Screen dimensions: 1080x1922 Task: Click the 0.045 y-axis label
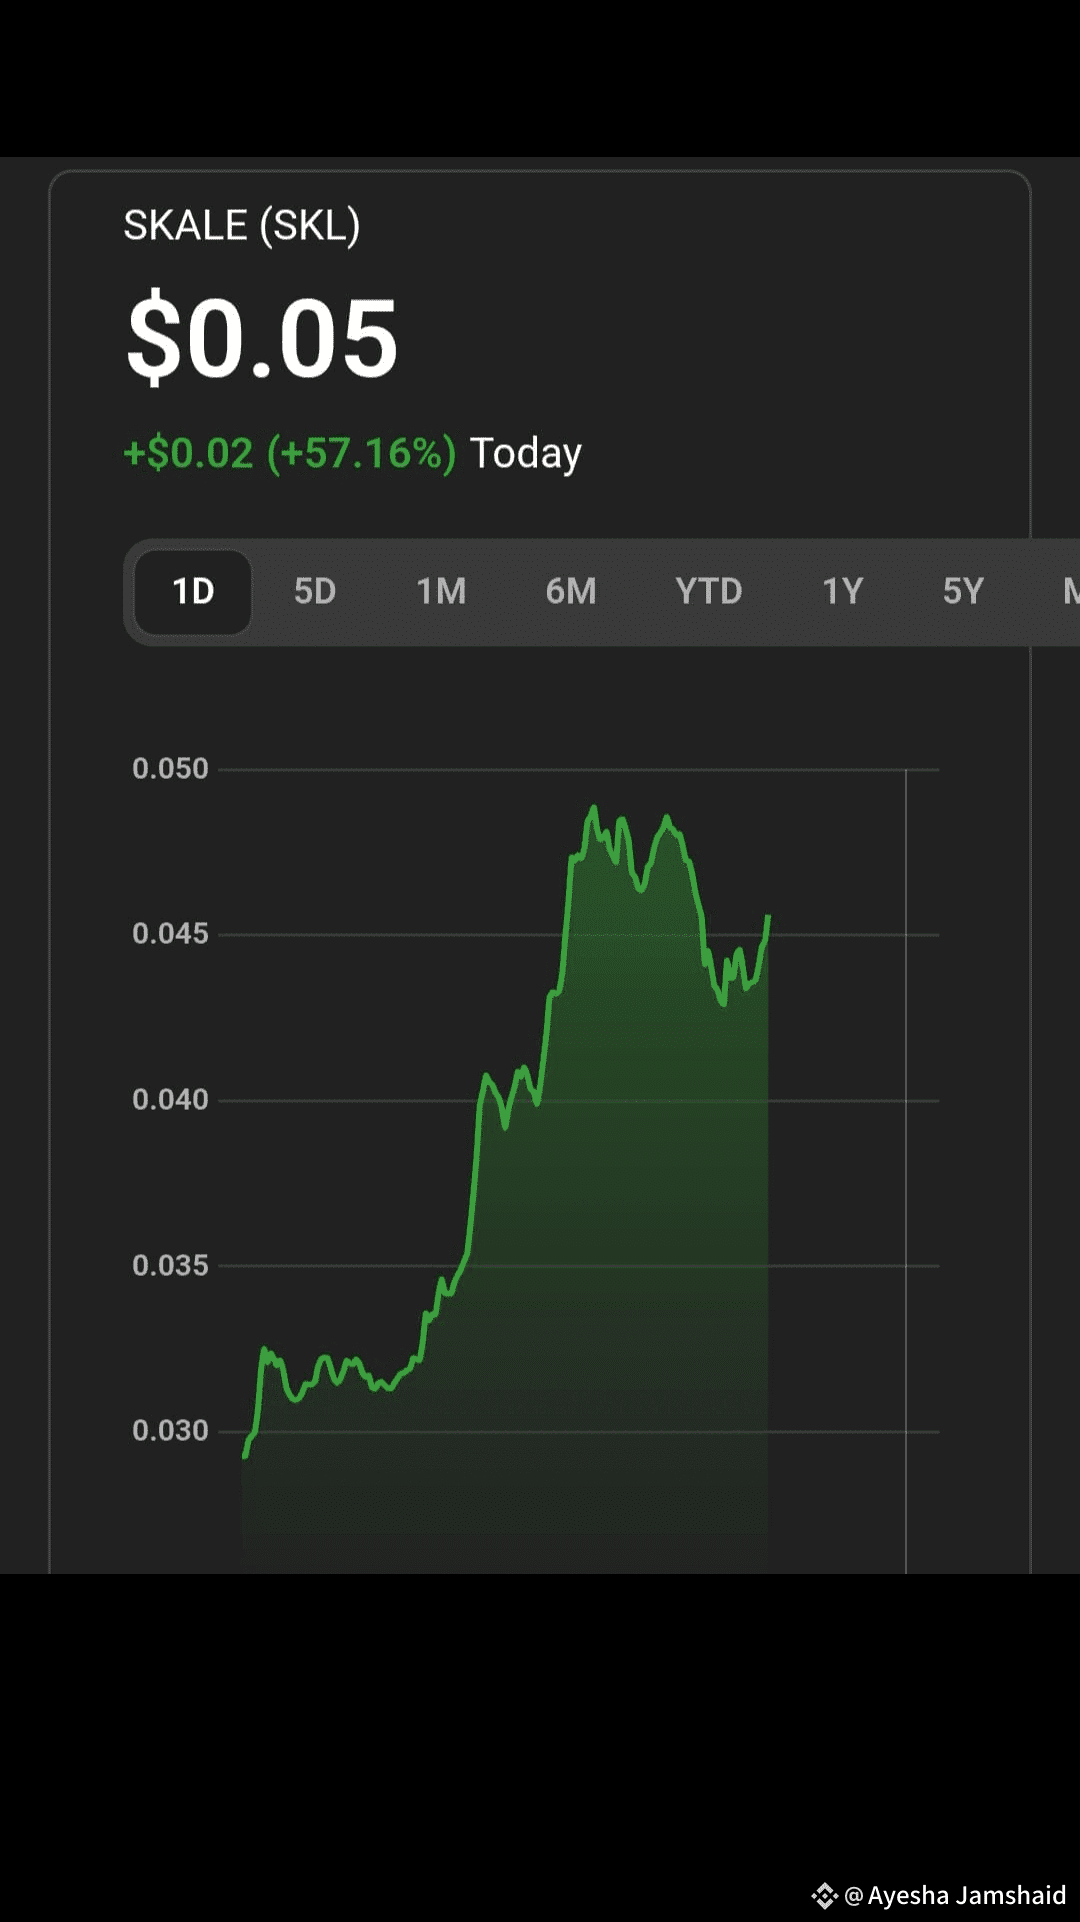[x=171, y=933]
